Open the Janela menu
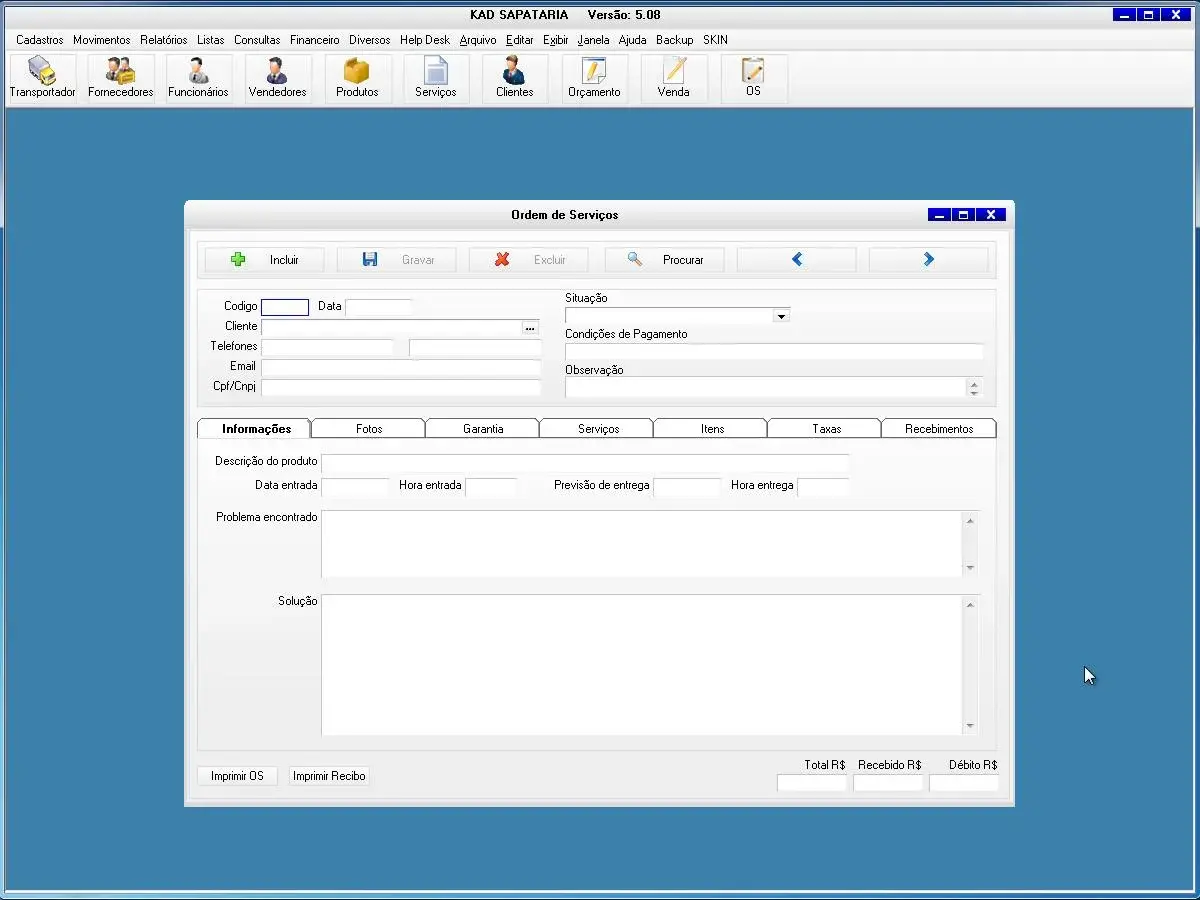Image resolution: width=1200 pixels, height=900 pixels. 594,40
